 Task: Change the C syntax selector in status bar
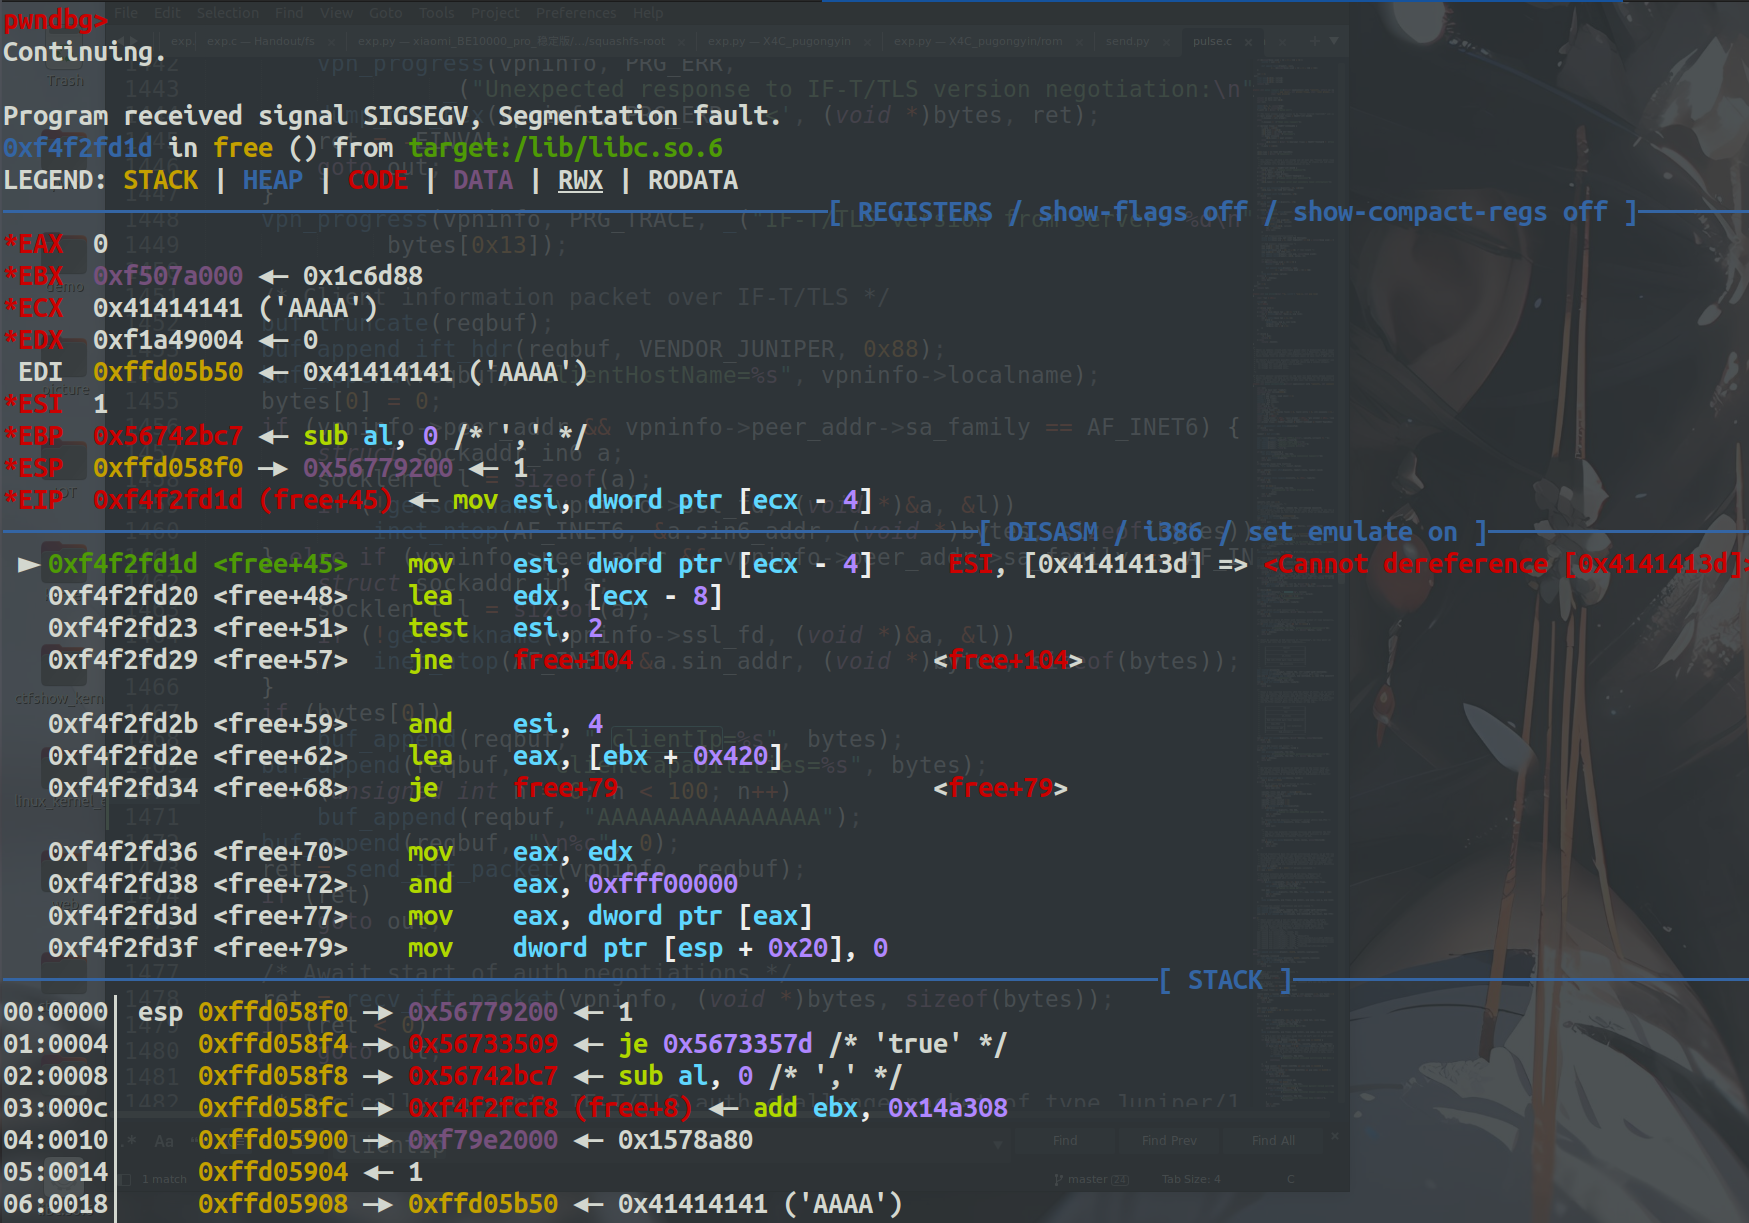point(1291,1180)
